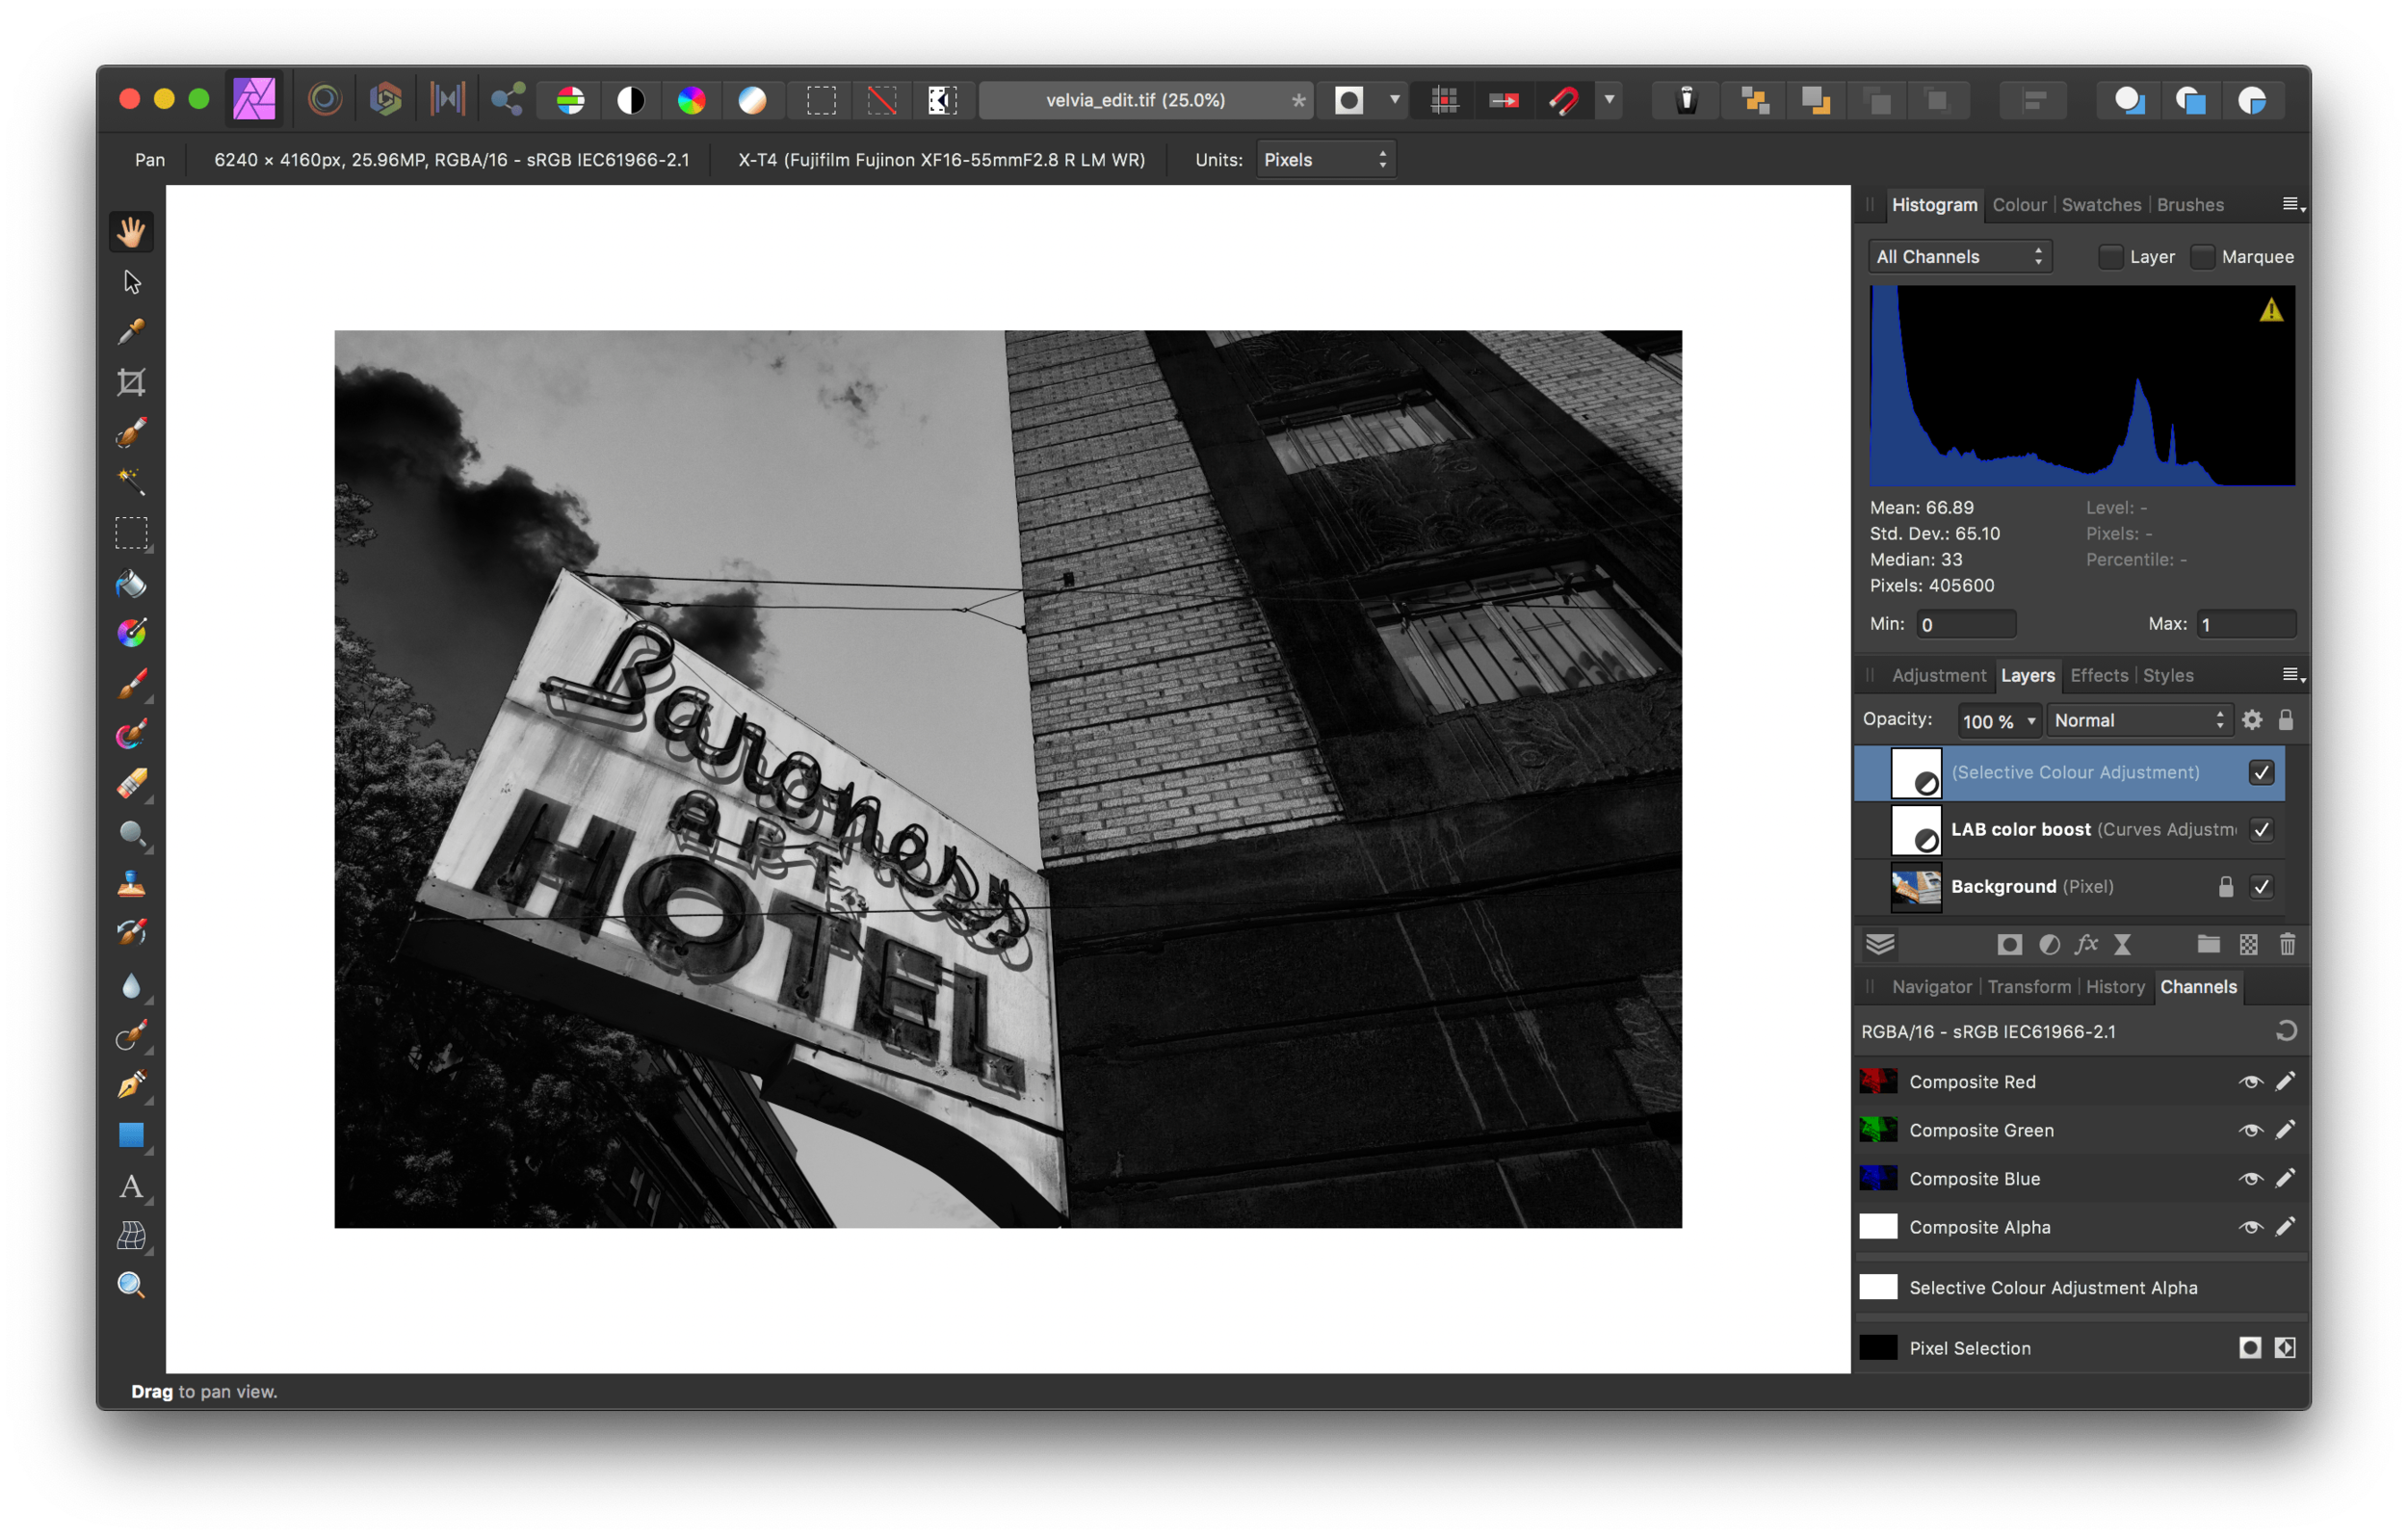Click the layer effects fx icon

point(2086,945)
